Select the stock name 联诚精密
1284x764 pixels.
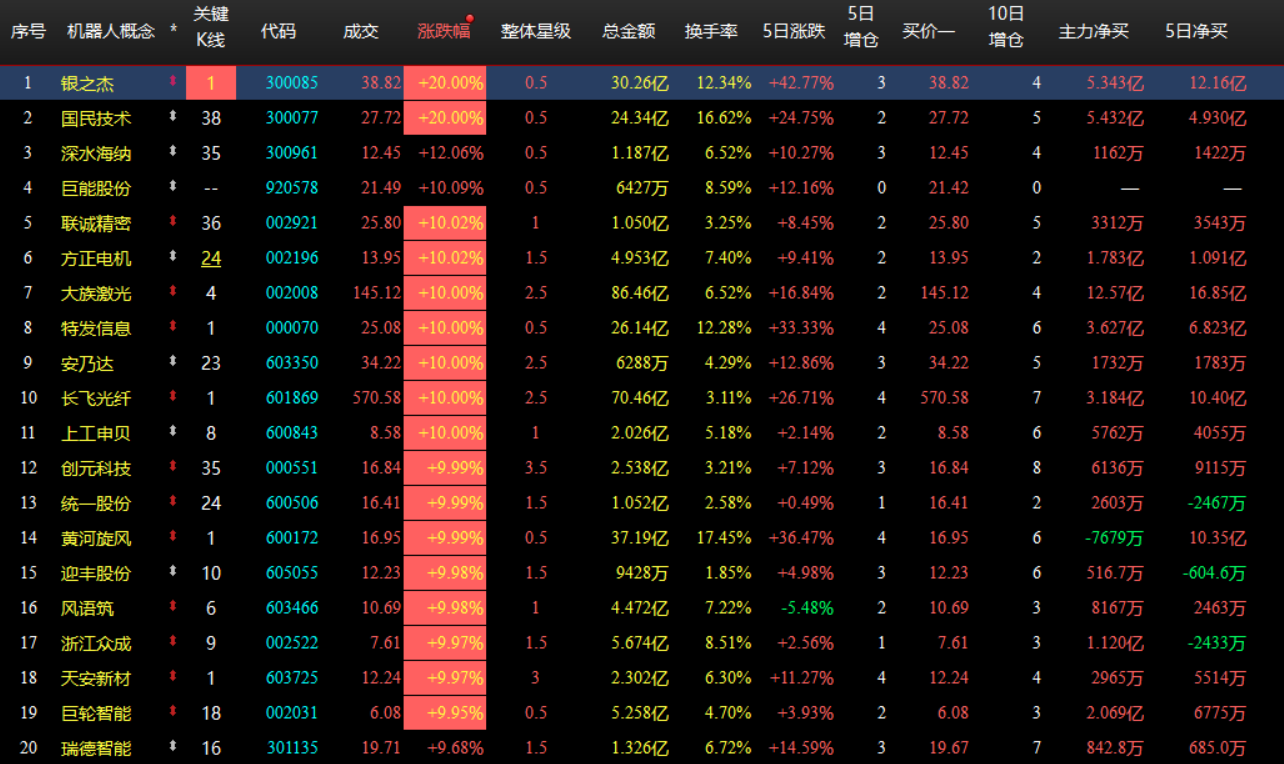96,223
